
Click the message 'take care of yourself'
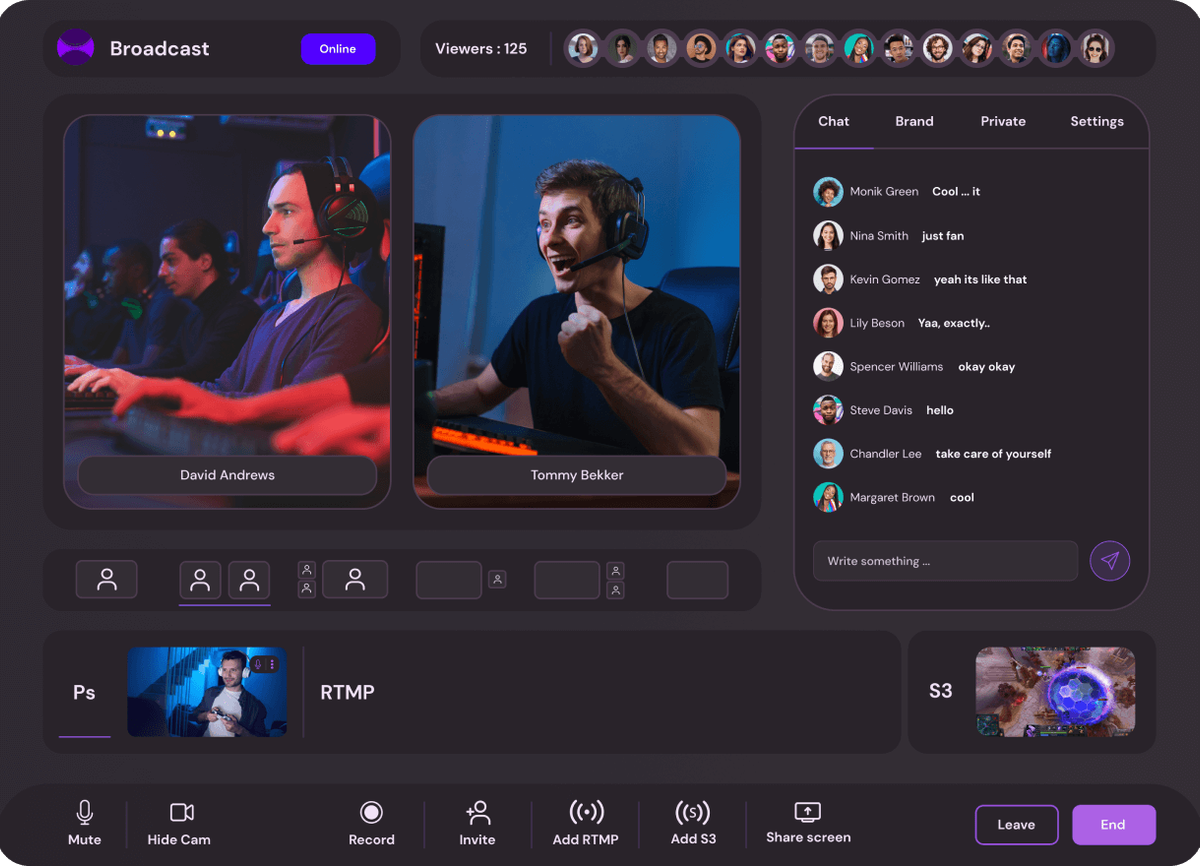click(x=993, y=453)
